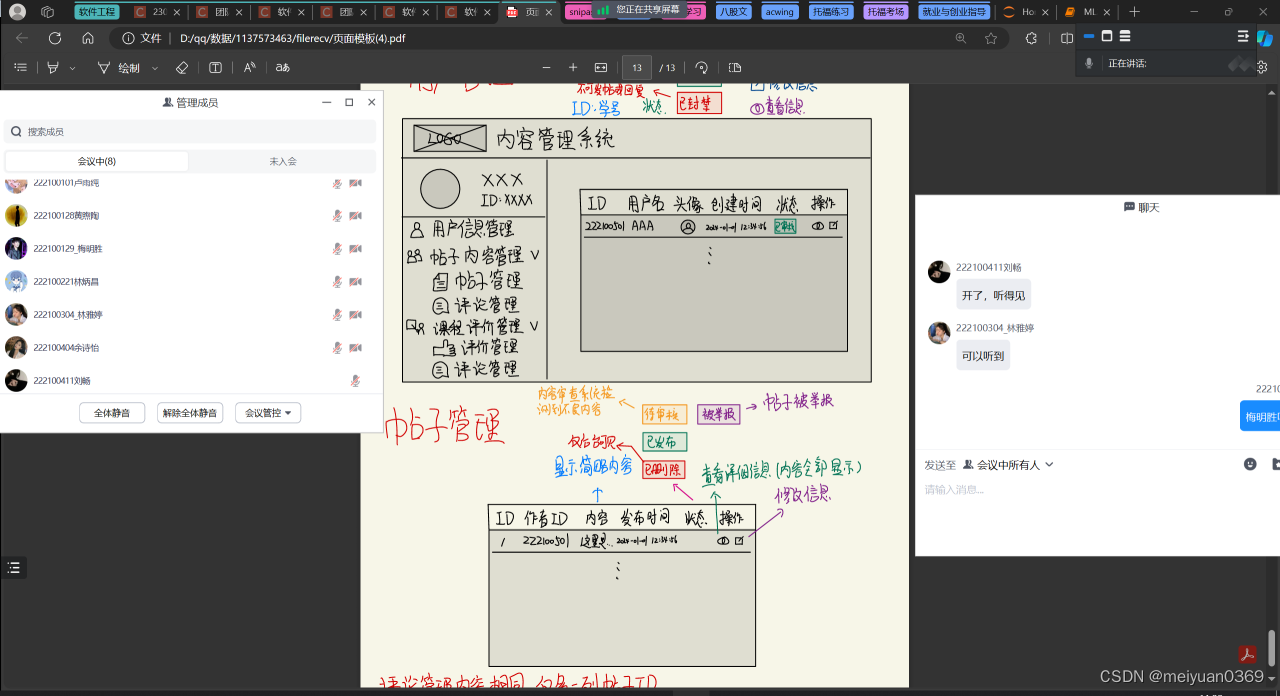The image size is (1280, 696).
Task: Toggle camera of 222100404余诗怡
Action: pos(355,348)
